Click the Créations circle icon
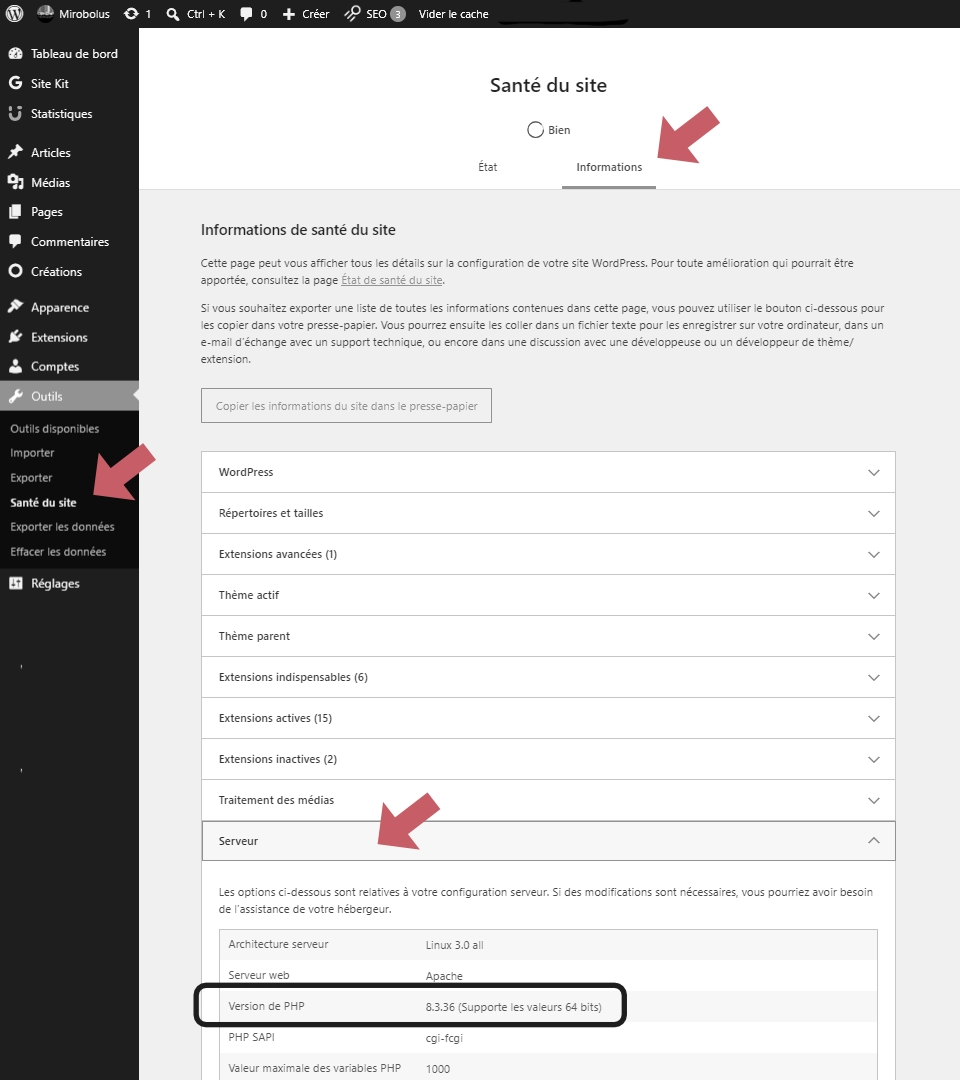The image size is (960, 1080). 15,271
